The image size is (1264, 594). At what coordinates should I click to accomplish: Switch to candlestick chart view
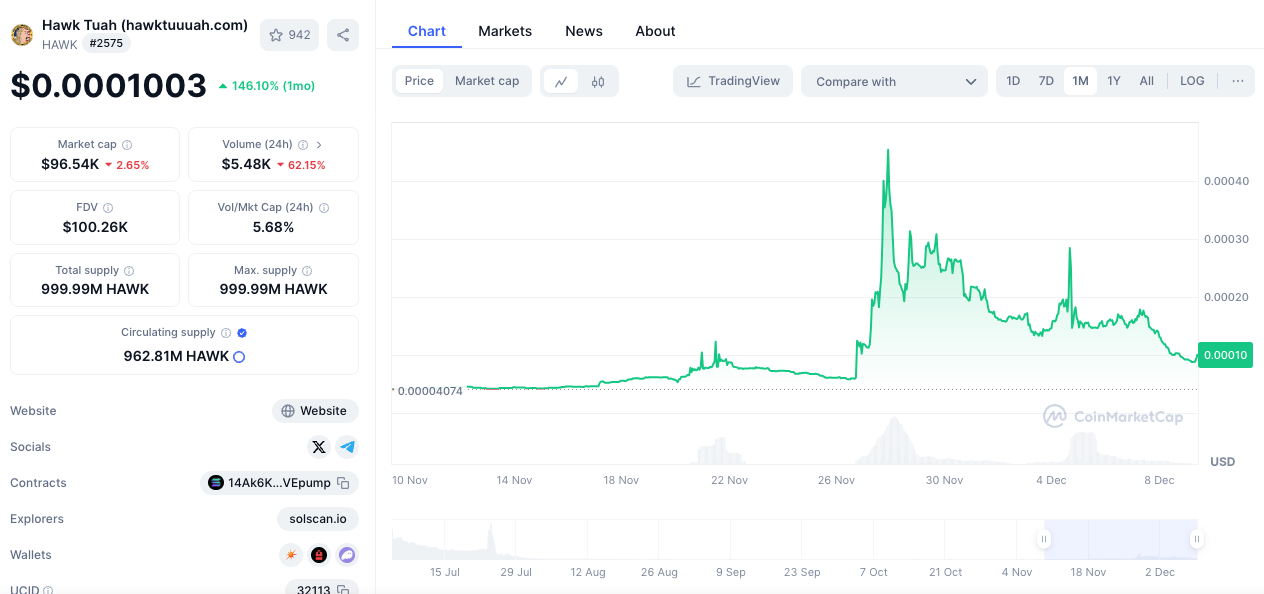[x=598, y=81]
